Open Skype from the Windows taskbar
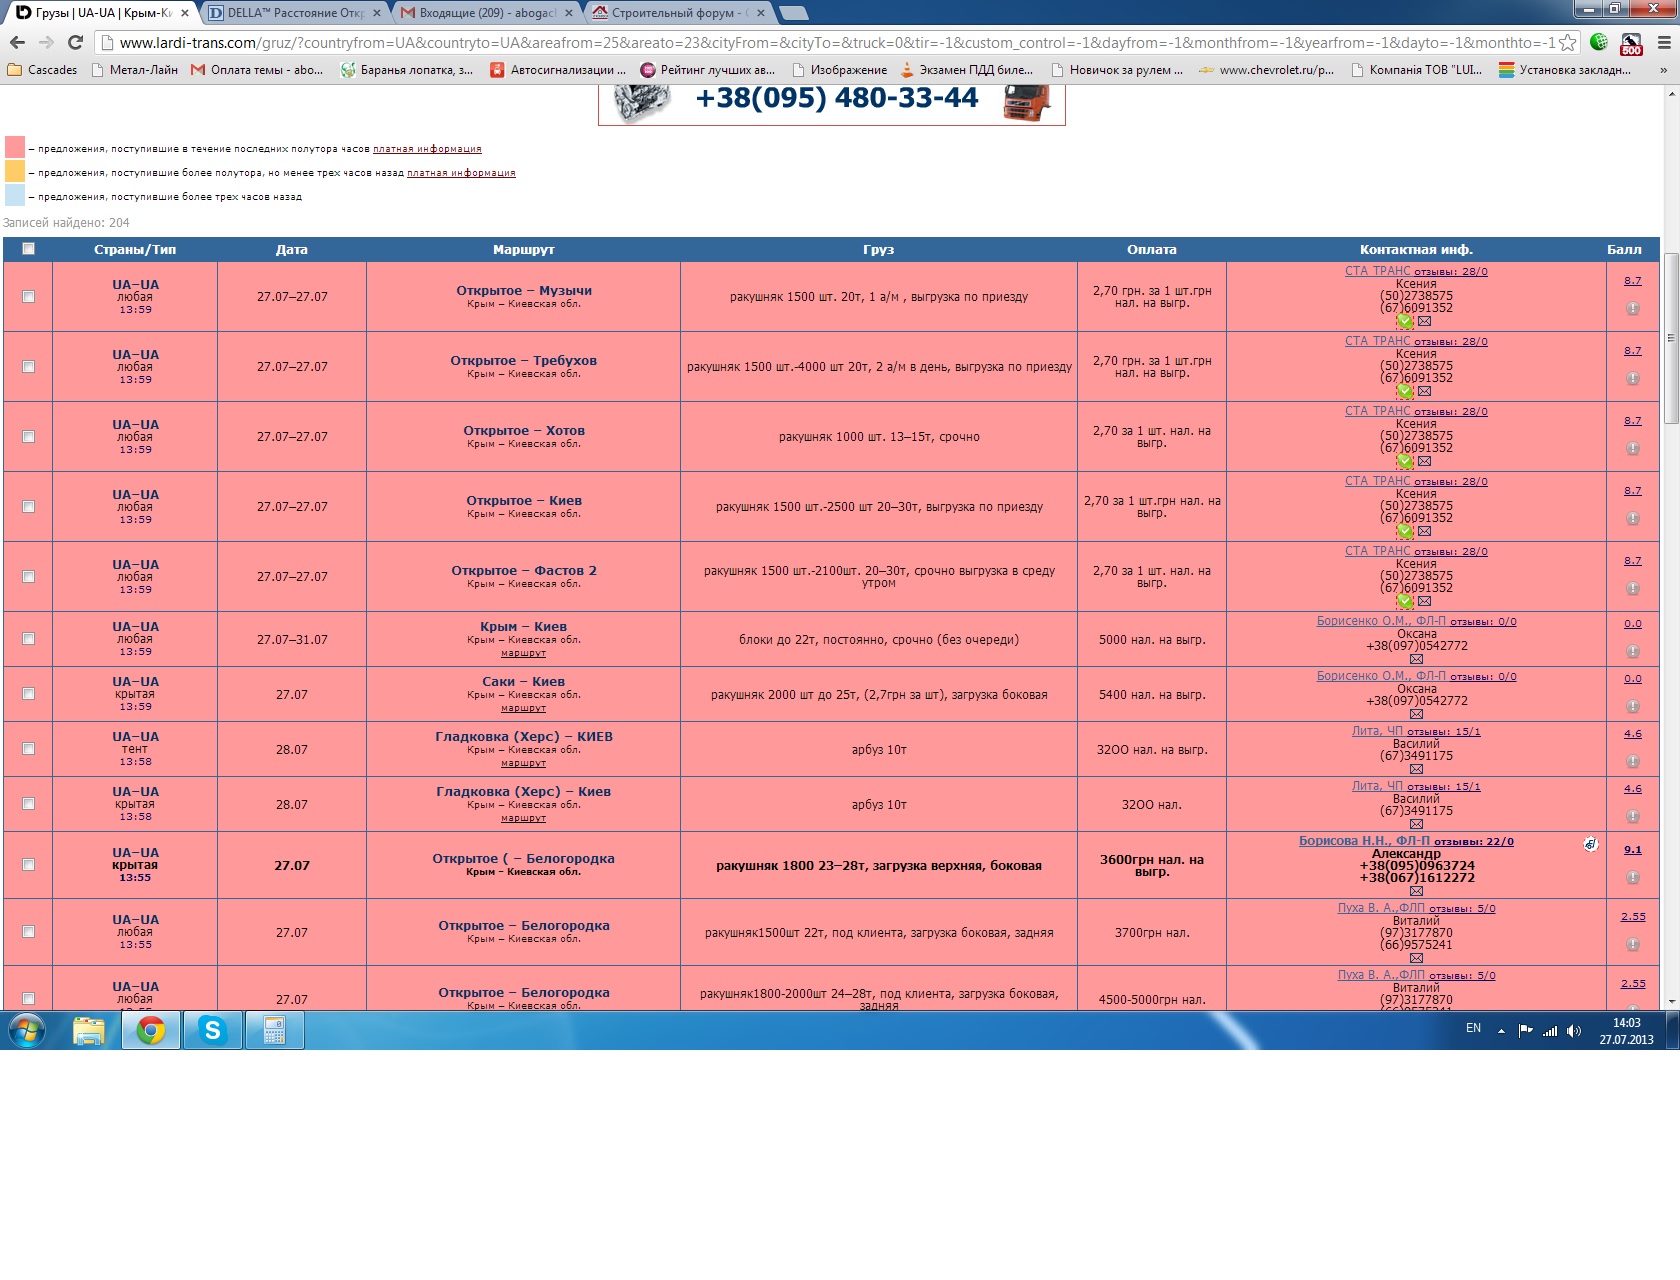Viewport: 1680px width, 1280px height. [x=212, y=1030]
